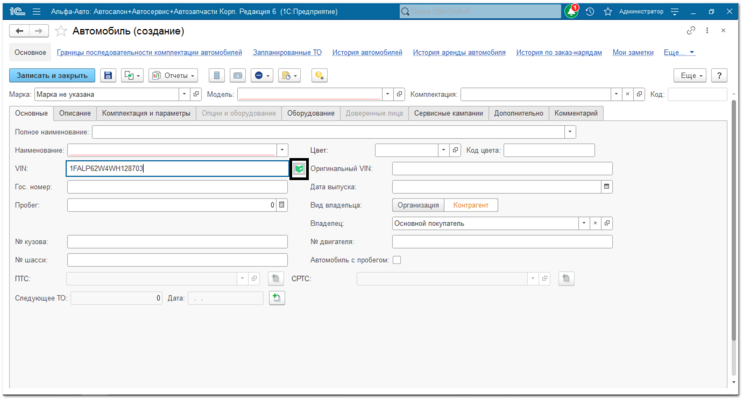Expand the Полное наименование dropdown

[570, 132]
